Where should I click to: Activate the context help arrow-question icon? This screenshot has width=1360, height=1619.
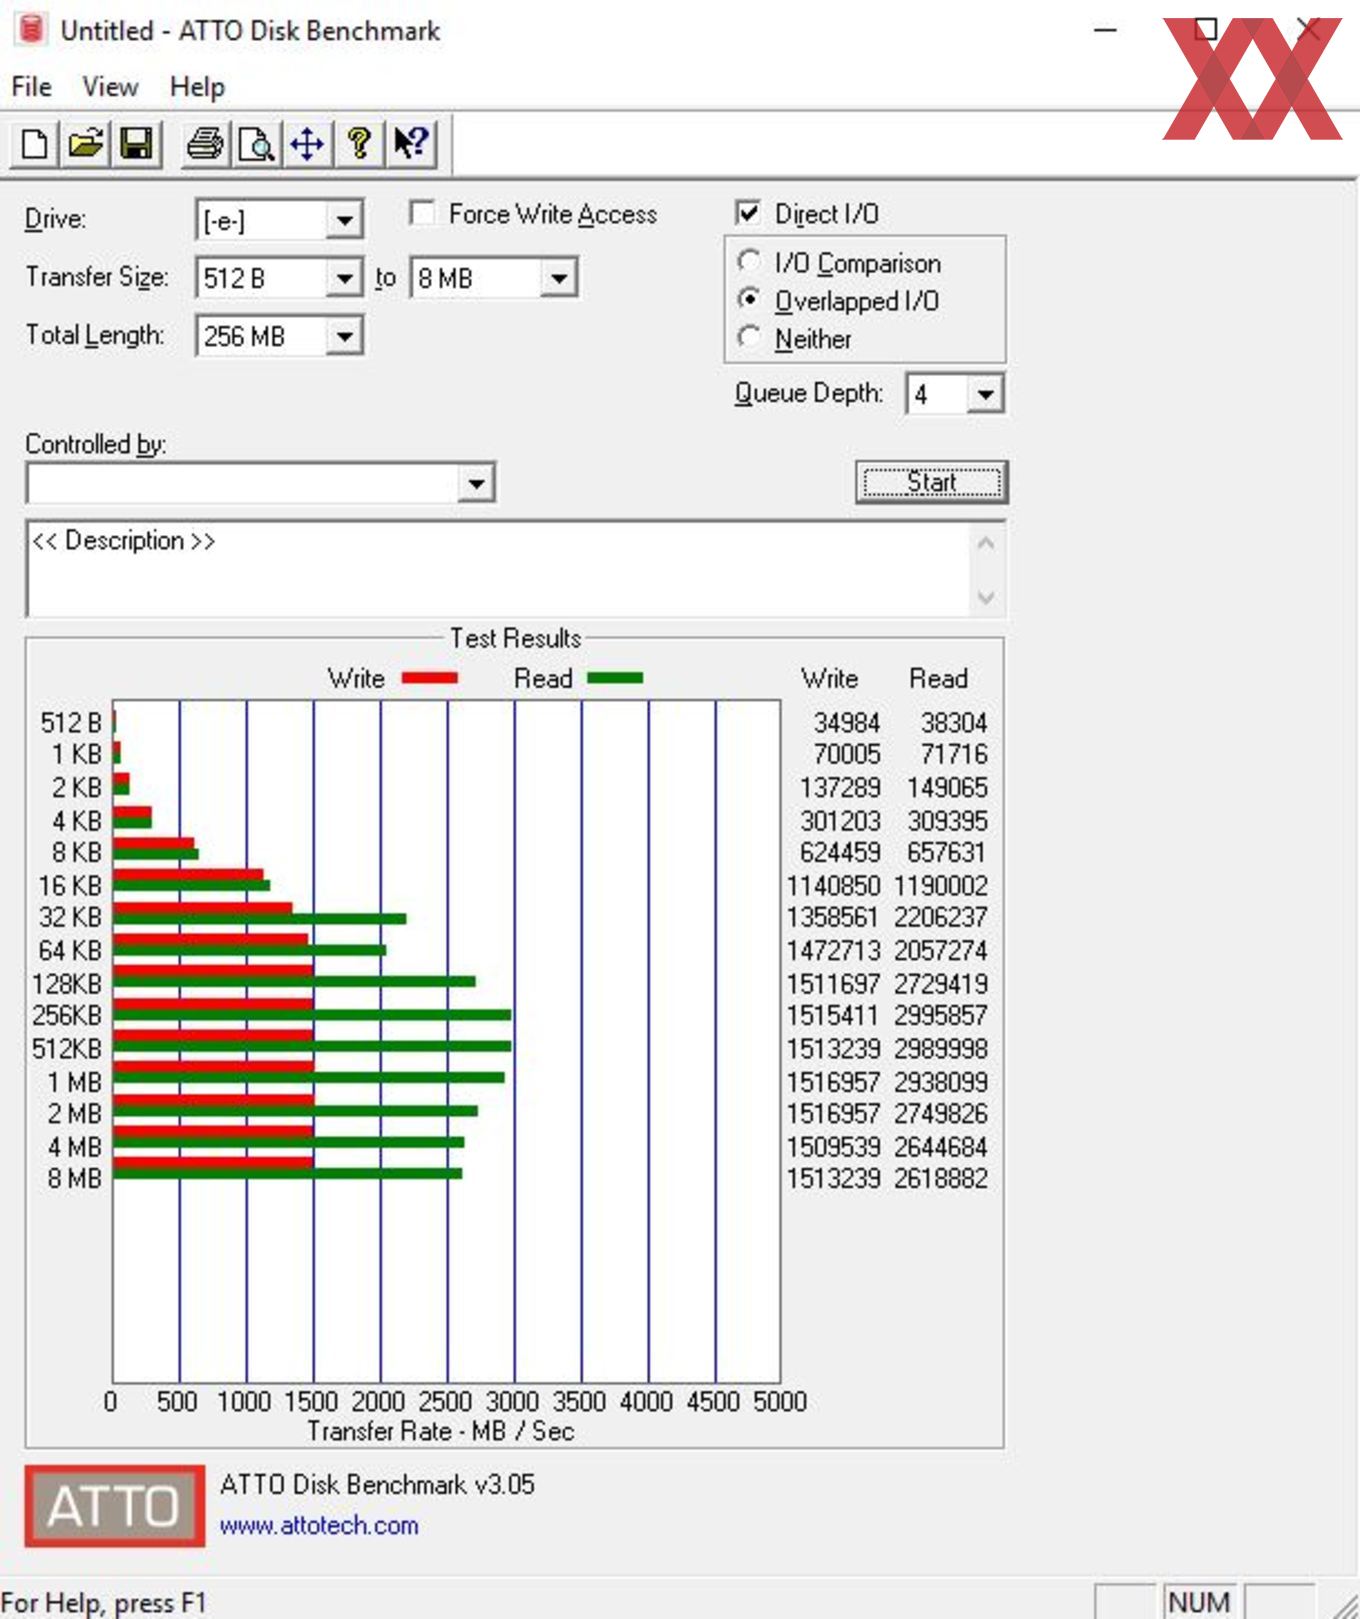pyautogui.click(x=410, y=145)
